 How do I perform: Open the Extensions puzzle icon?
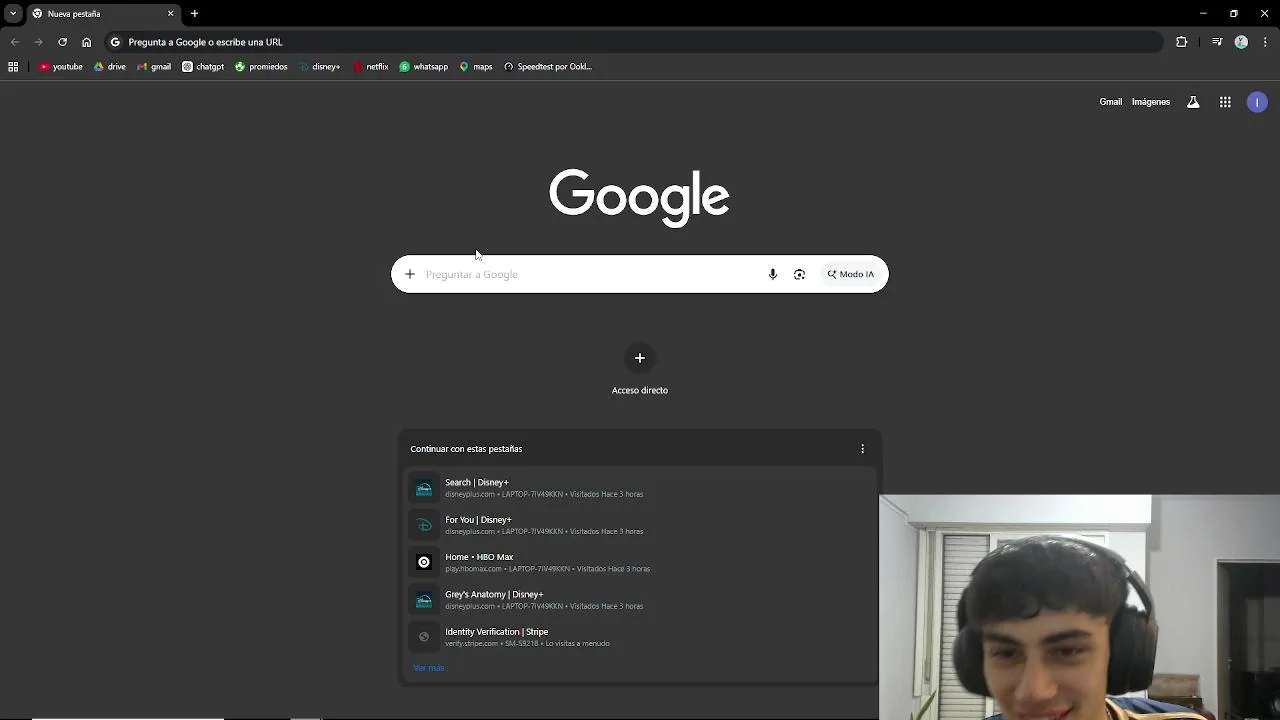pyautogui.click(x=1181, y=42)
